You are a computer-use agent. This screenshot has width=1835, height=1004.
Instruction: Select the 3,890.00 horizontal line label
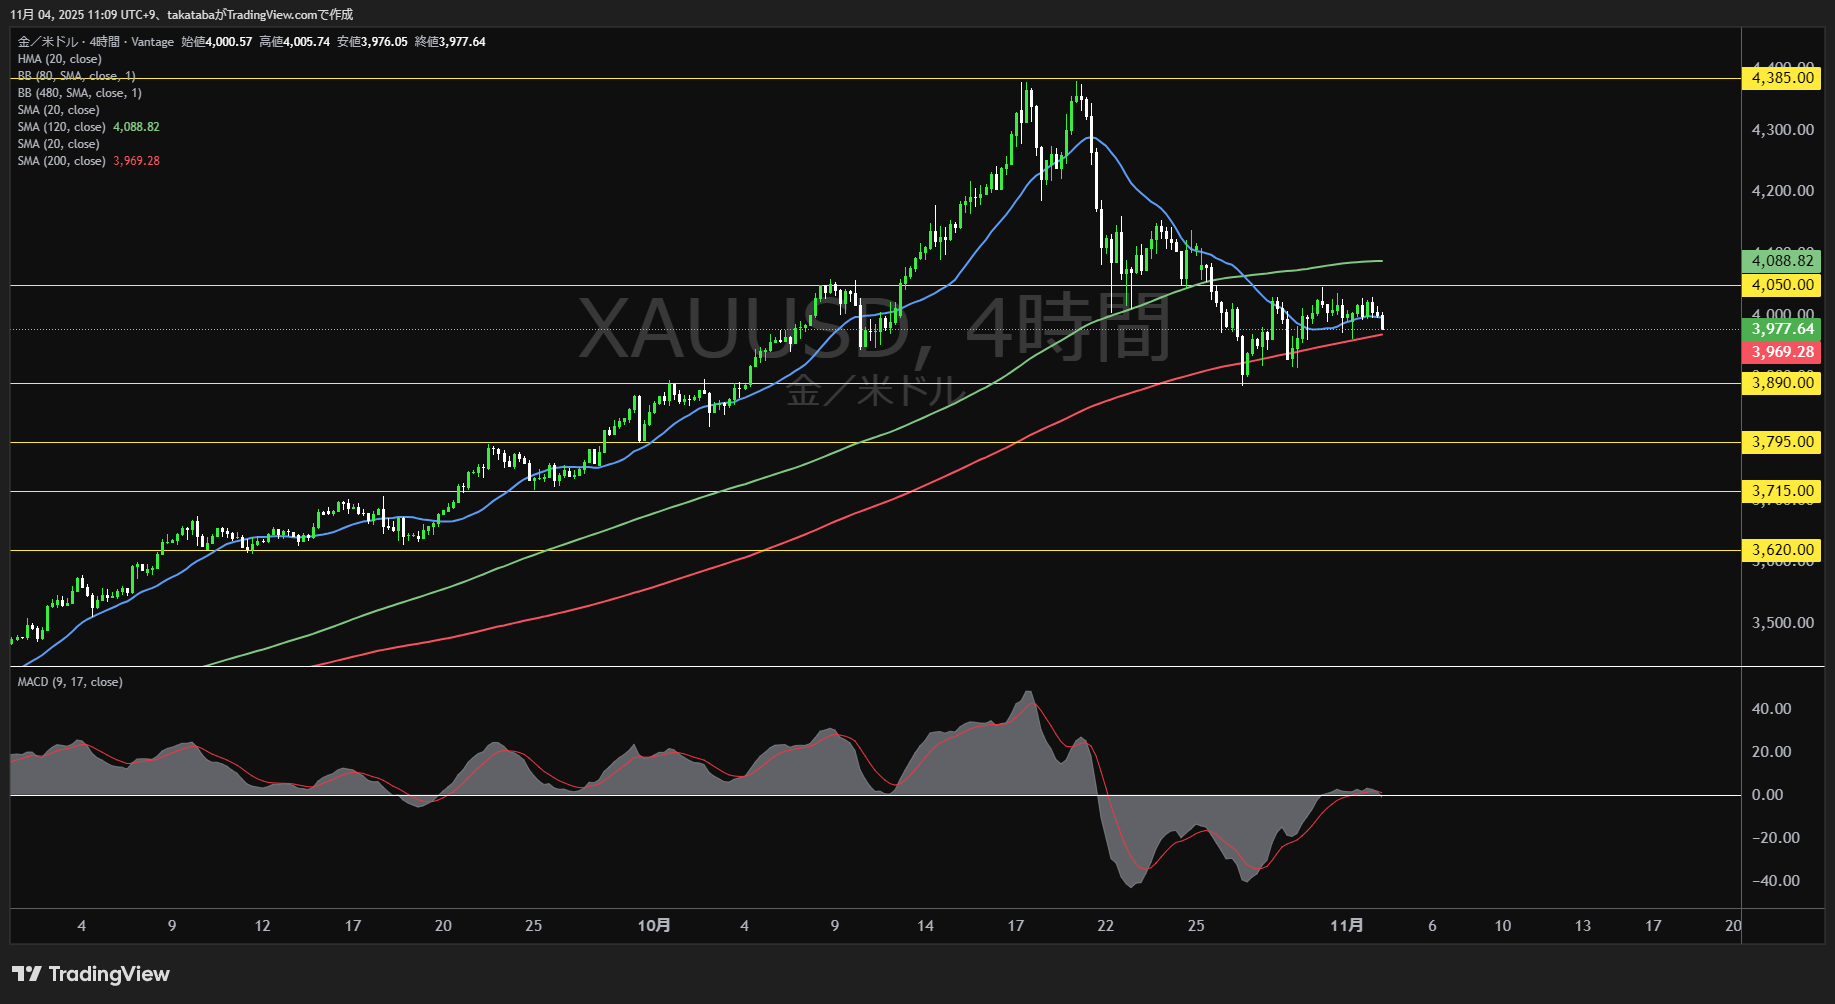coord(1782,383)
